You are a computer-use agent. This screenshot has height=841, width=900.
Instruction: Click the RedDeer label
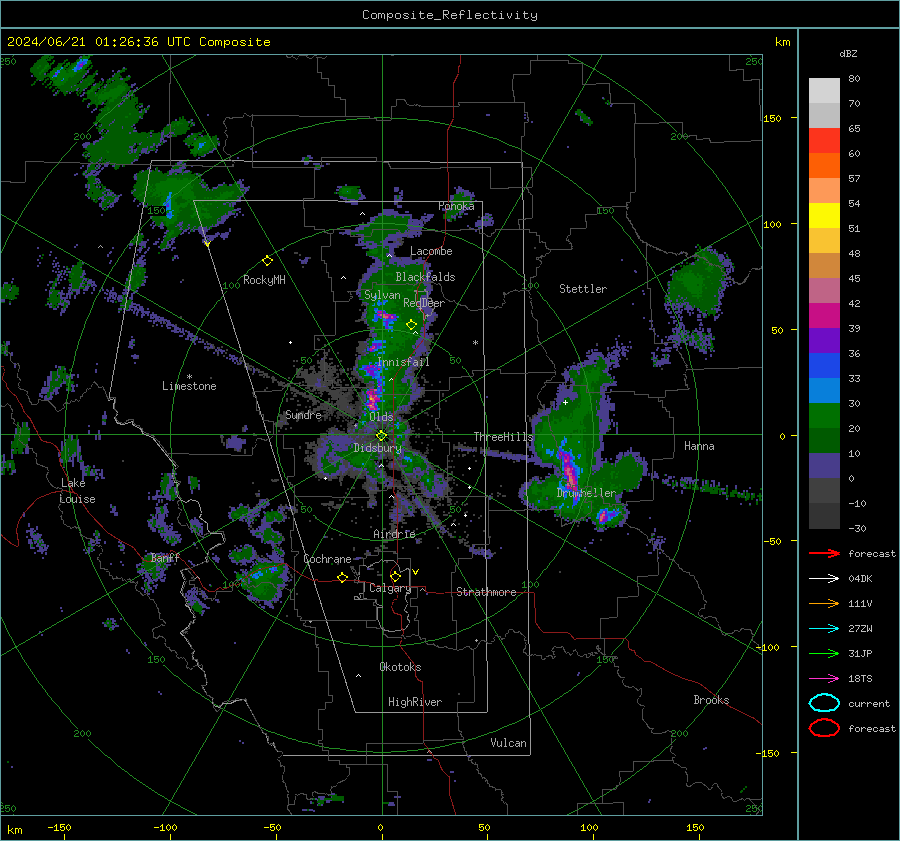[x=424, y=303]
